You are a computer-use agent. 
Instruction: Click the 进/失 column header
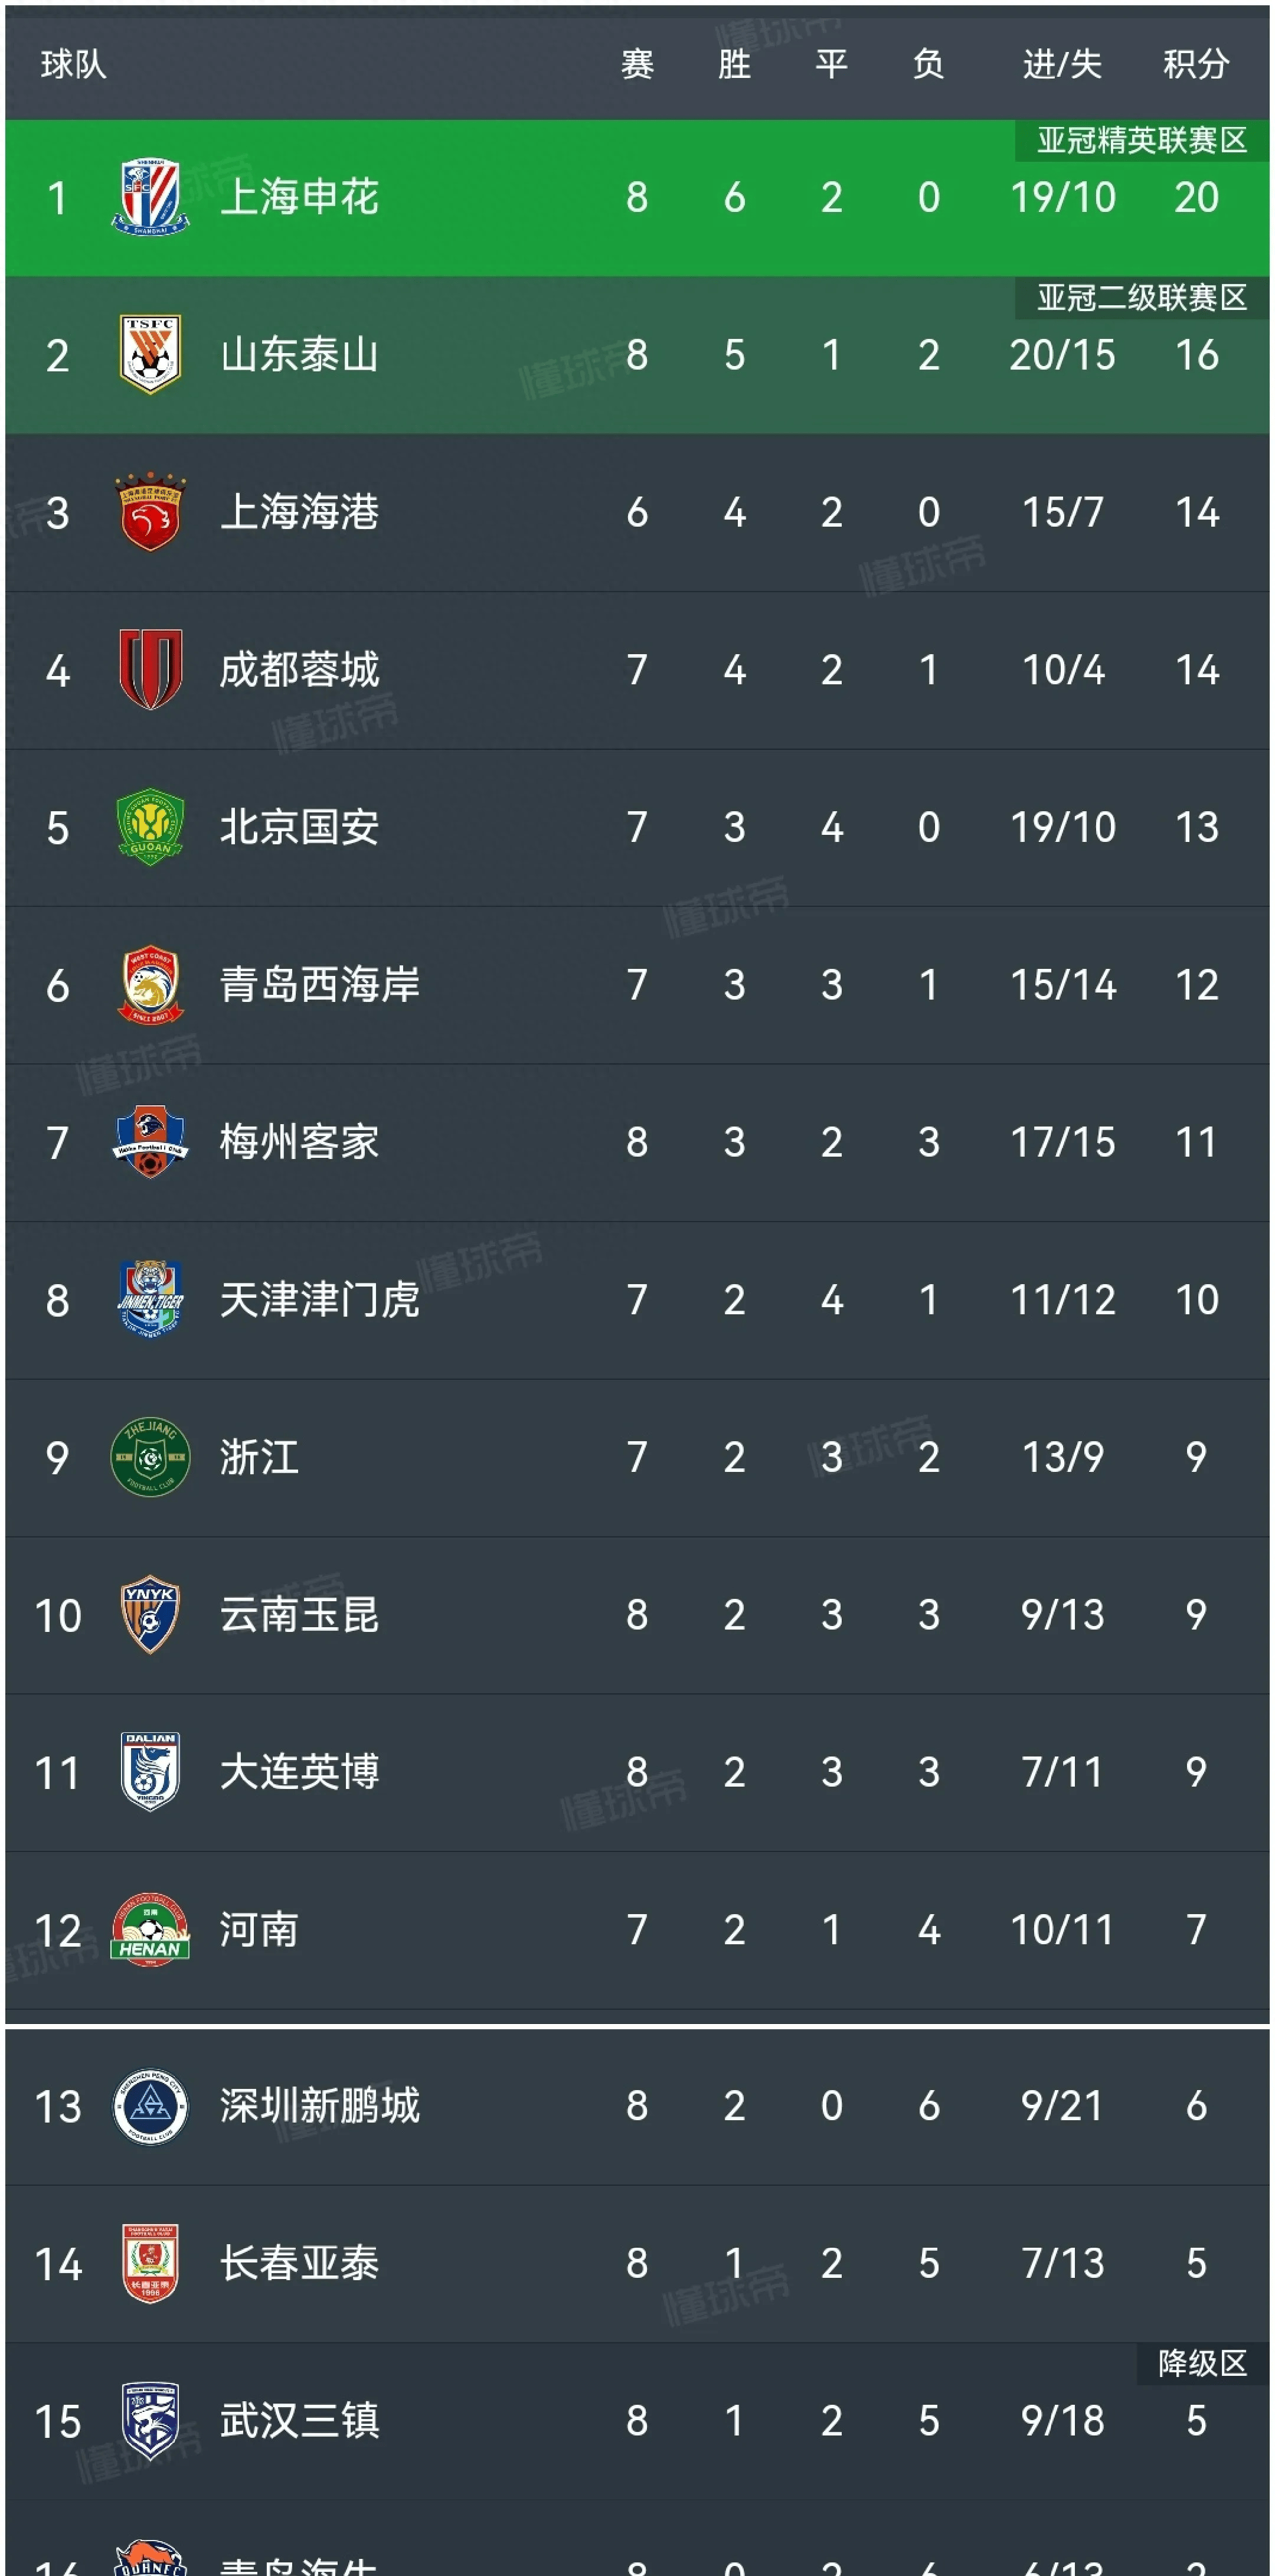(1062, 64)
